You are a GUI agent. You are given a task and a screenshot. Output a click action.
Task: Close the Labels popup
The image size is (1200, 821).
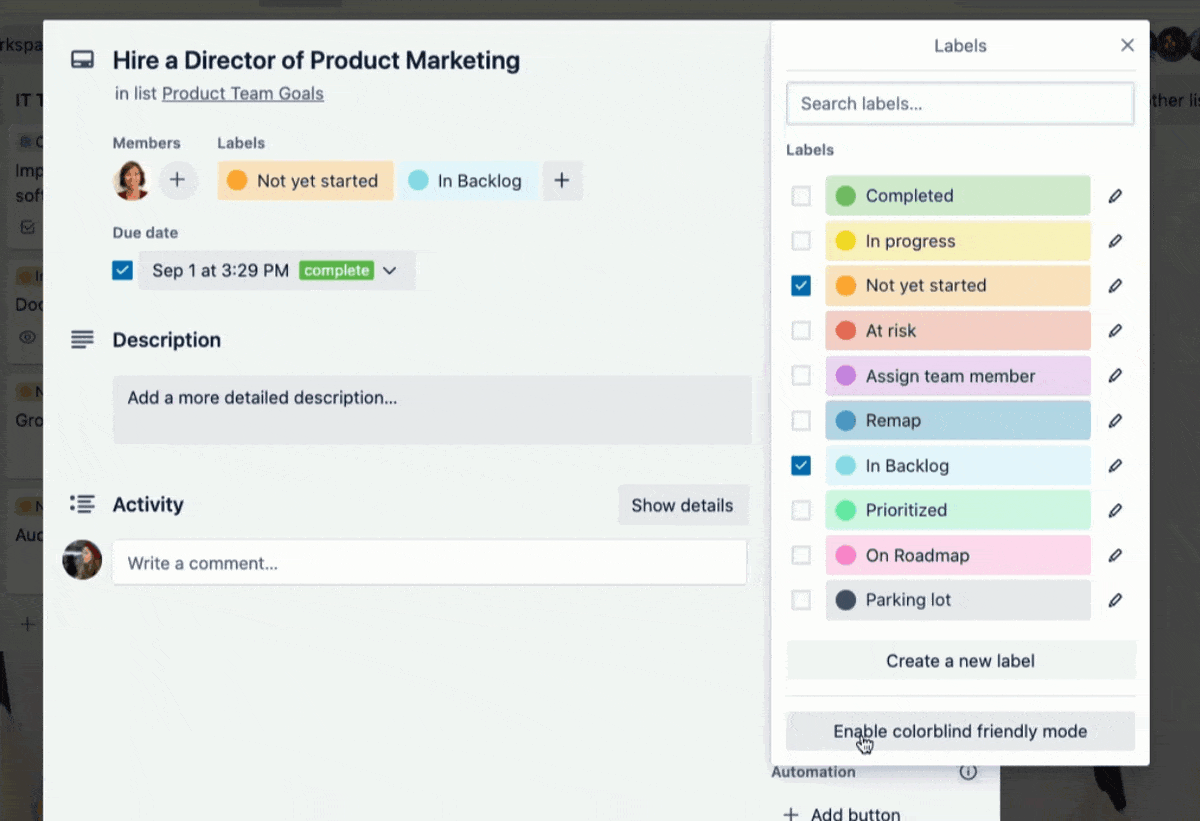1127,46
